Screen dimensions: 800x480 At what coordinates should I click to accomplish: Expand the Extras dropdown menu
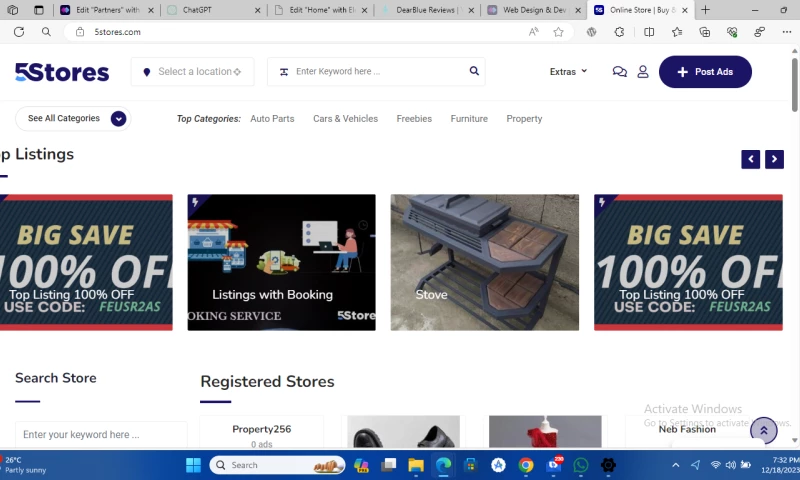tap(568, 71)
